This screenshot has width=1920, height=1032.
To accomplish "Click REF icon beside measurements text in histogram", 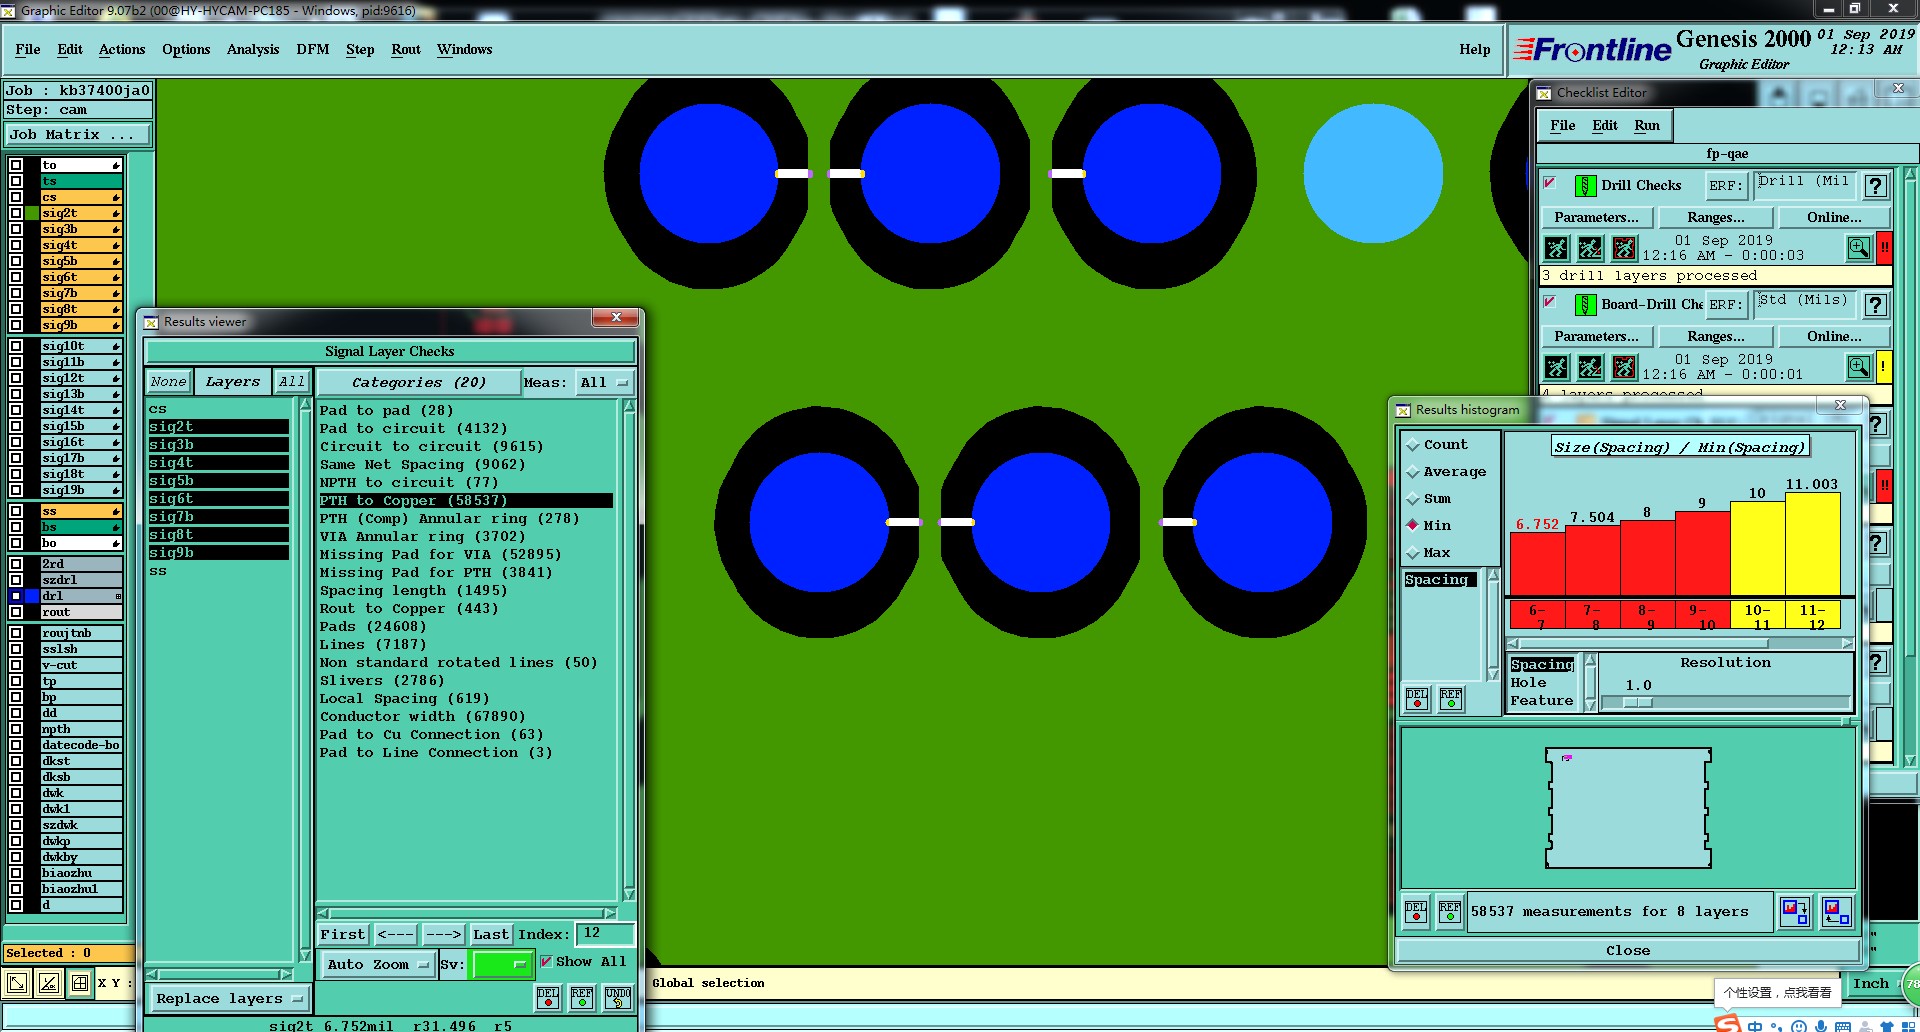I will tap(1450, 911).
